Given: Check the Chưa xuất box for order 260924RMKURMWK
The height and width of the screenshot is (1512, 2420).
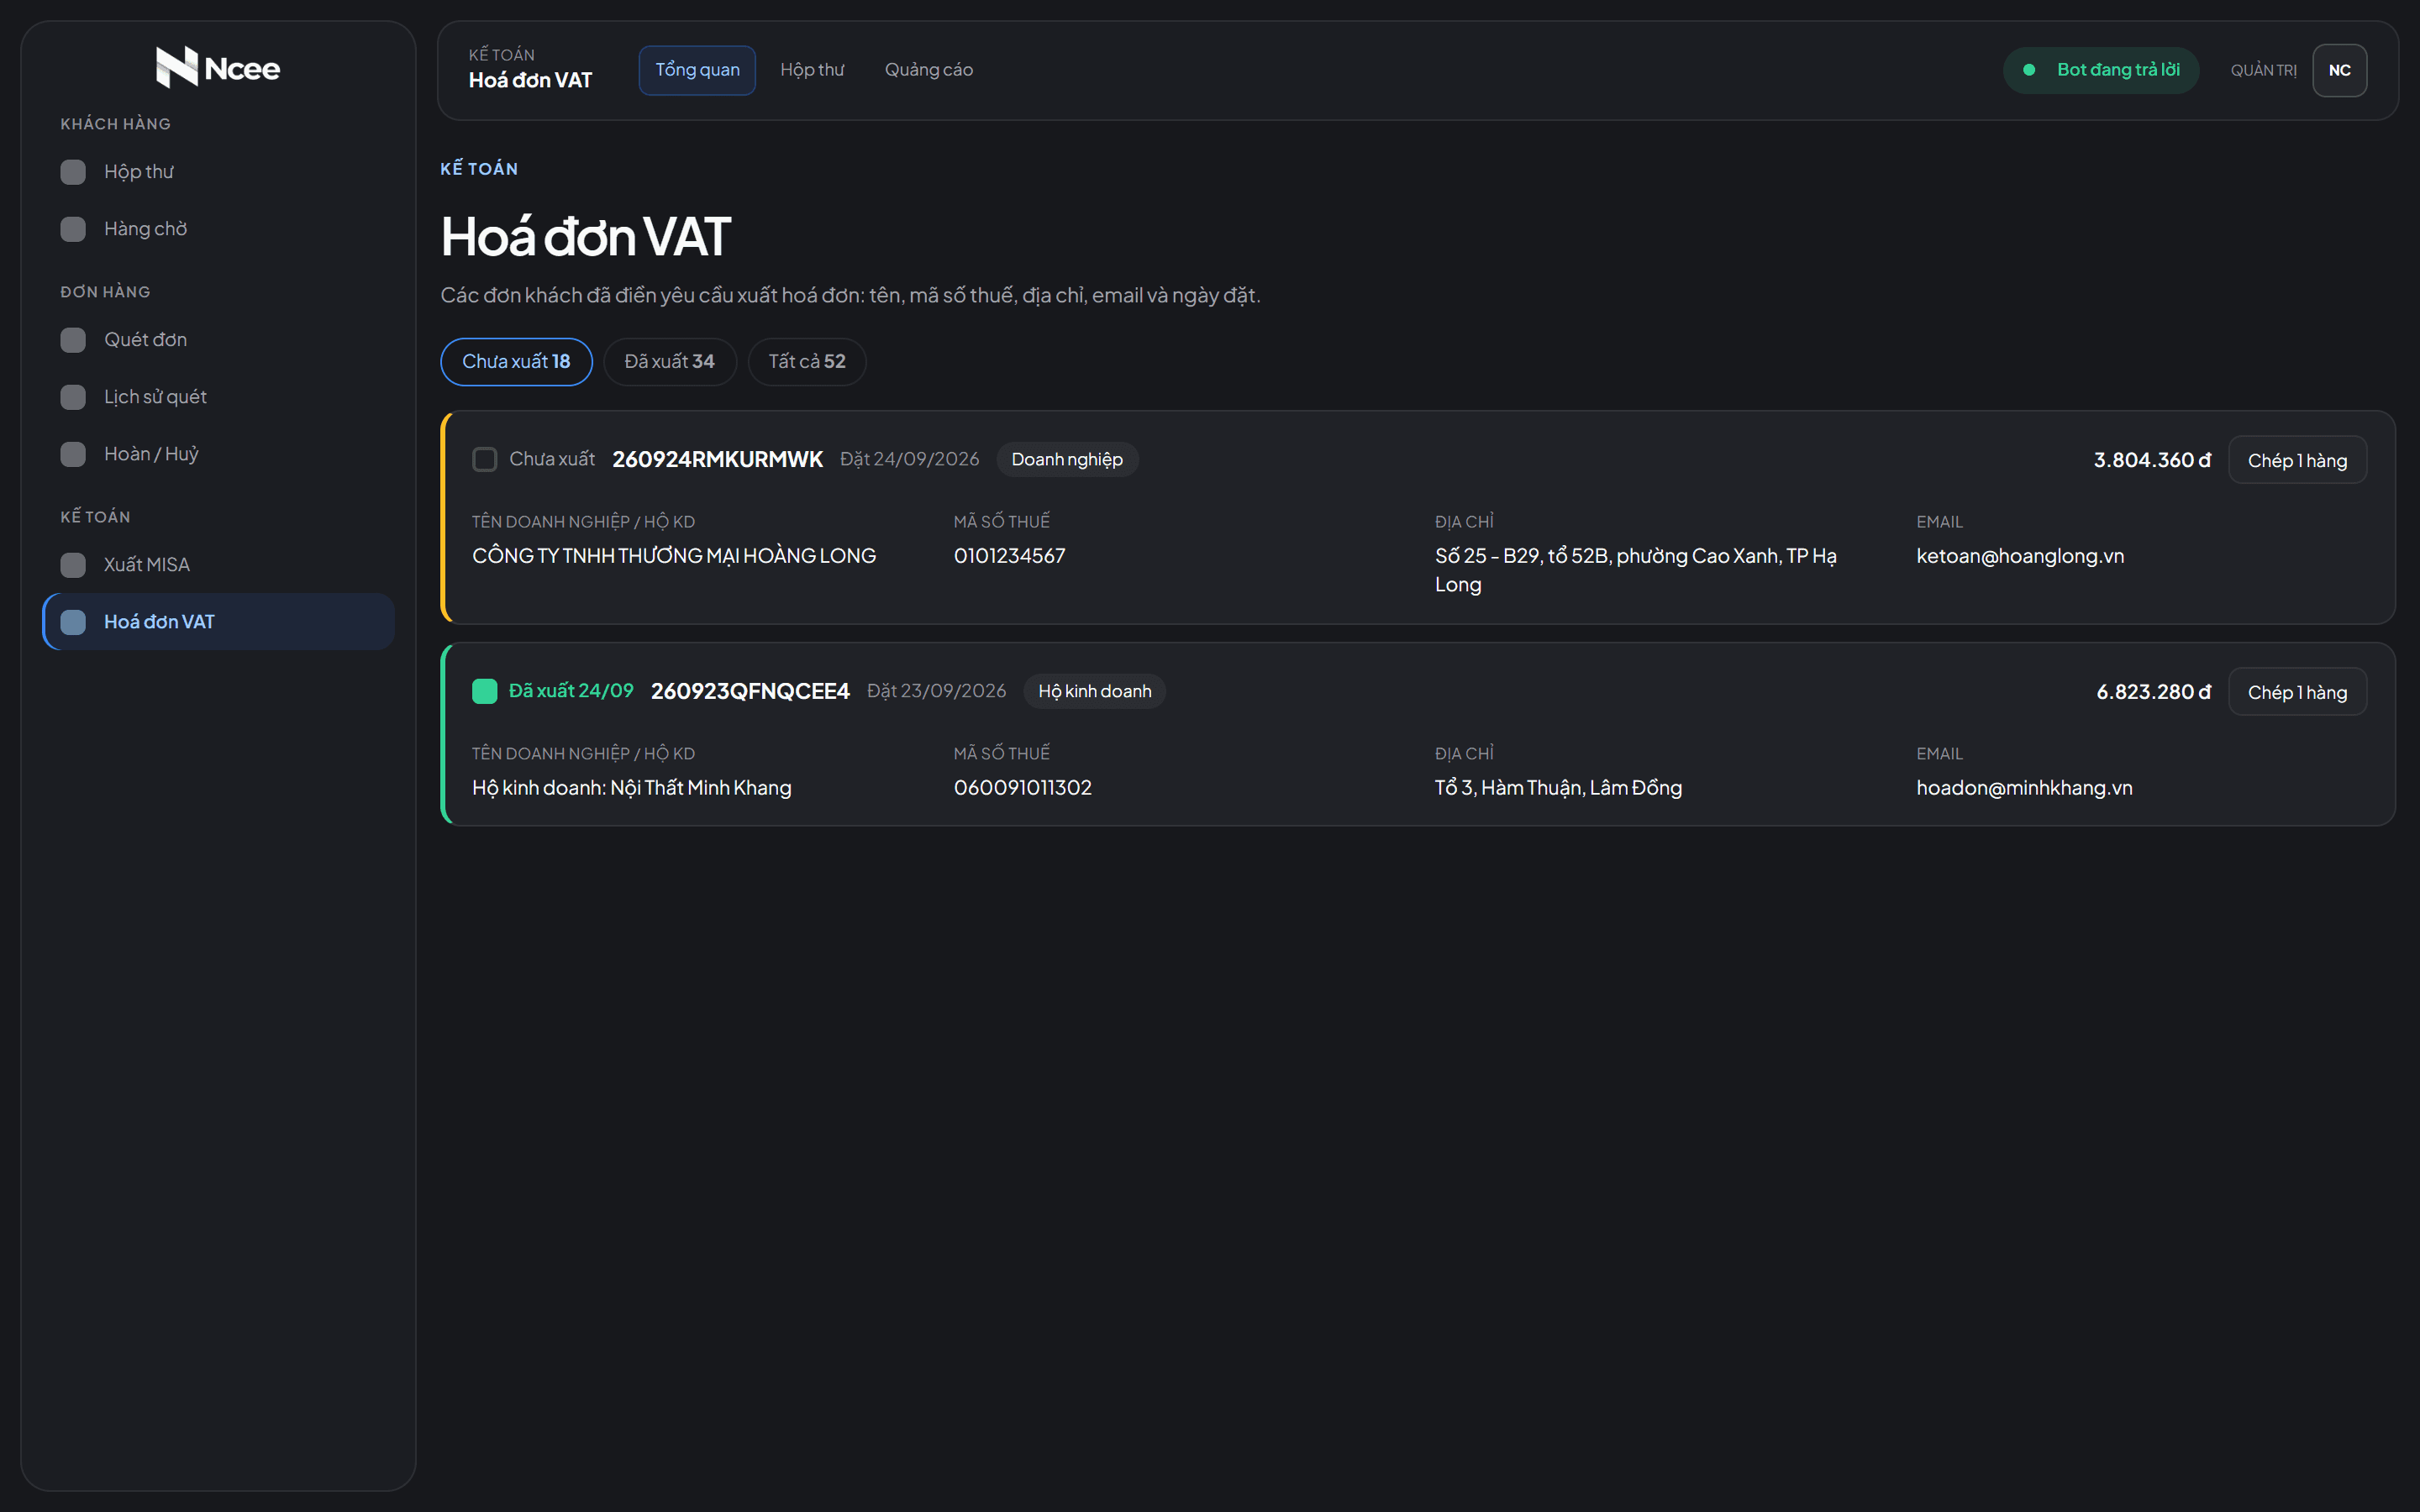Looking at the screenshot, I should pyautogui.click(x=484, y=459).
